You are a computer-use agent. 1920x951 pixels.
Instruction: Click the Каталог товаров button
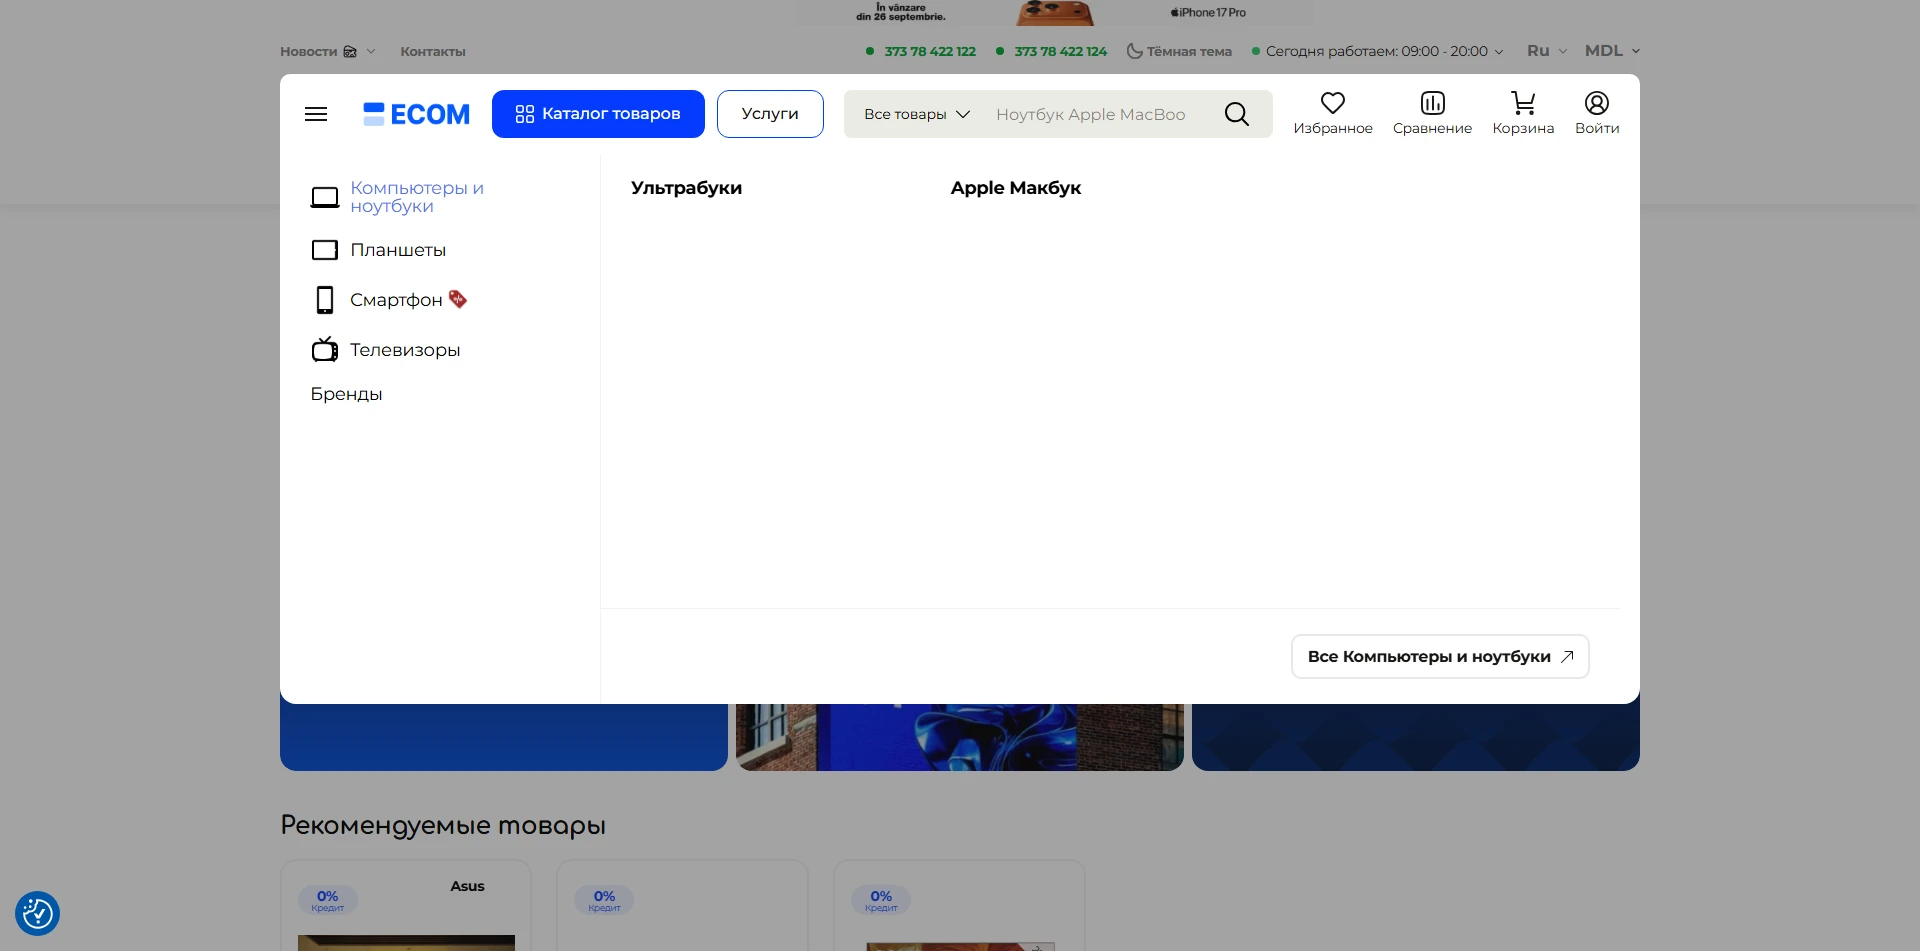pyautogui.click(x=598, y=114)
